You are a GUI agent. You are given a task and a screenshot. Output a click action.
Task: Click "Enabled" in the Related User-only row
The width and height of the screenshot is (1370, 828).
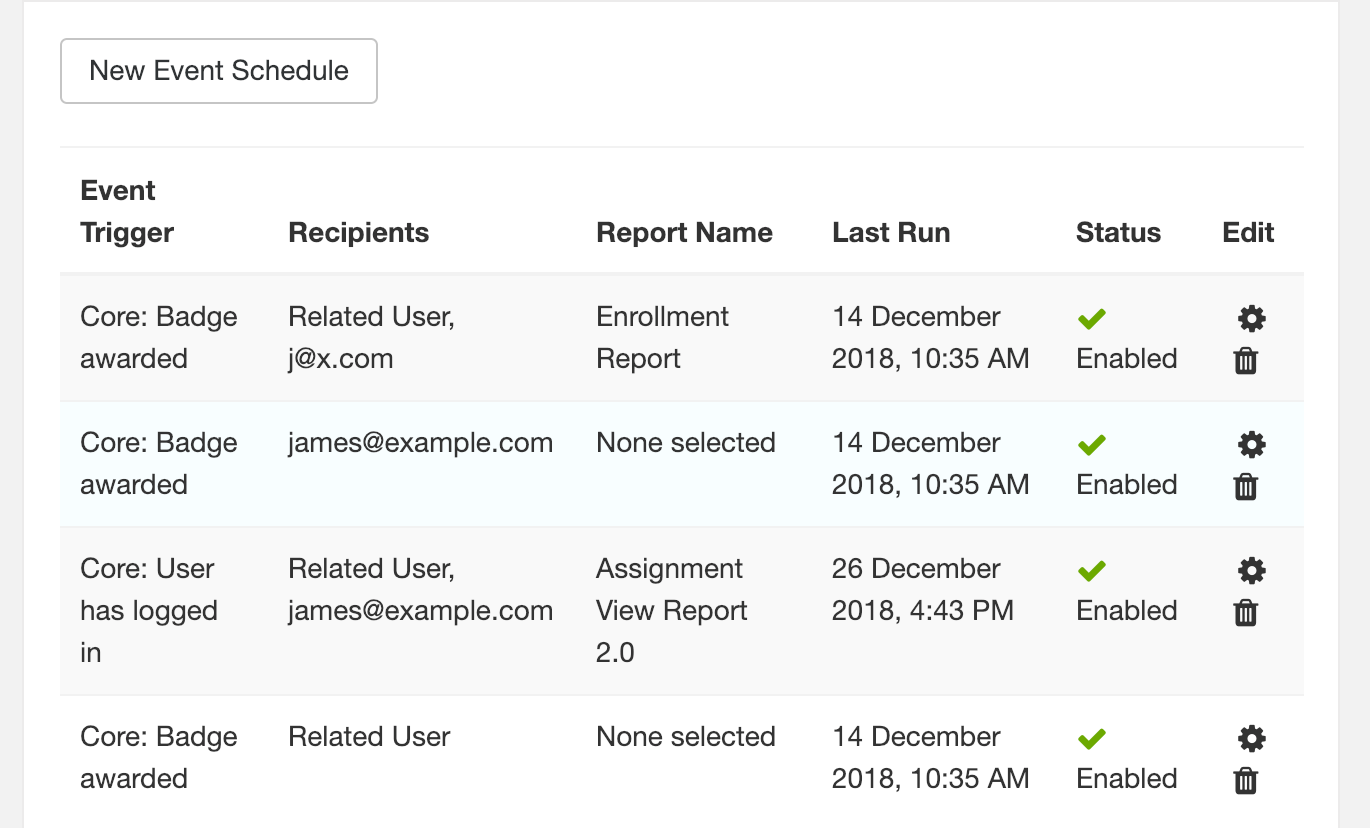(1126, 779)
